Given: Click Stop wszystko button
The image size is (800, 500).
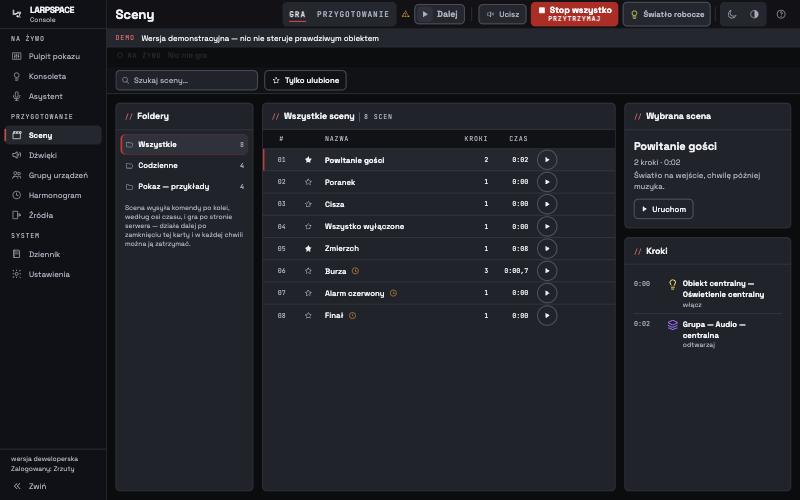Looking at the screenshot, I should pos(574,14).
